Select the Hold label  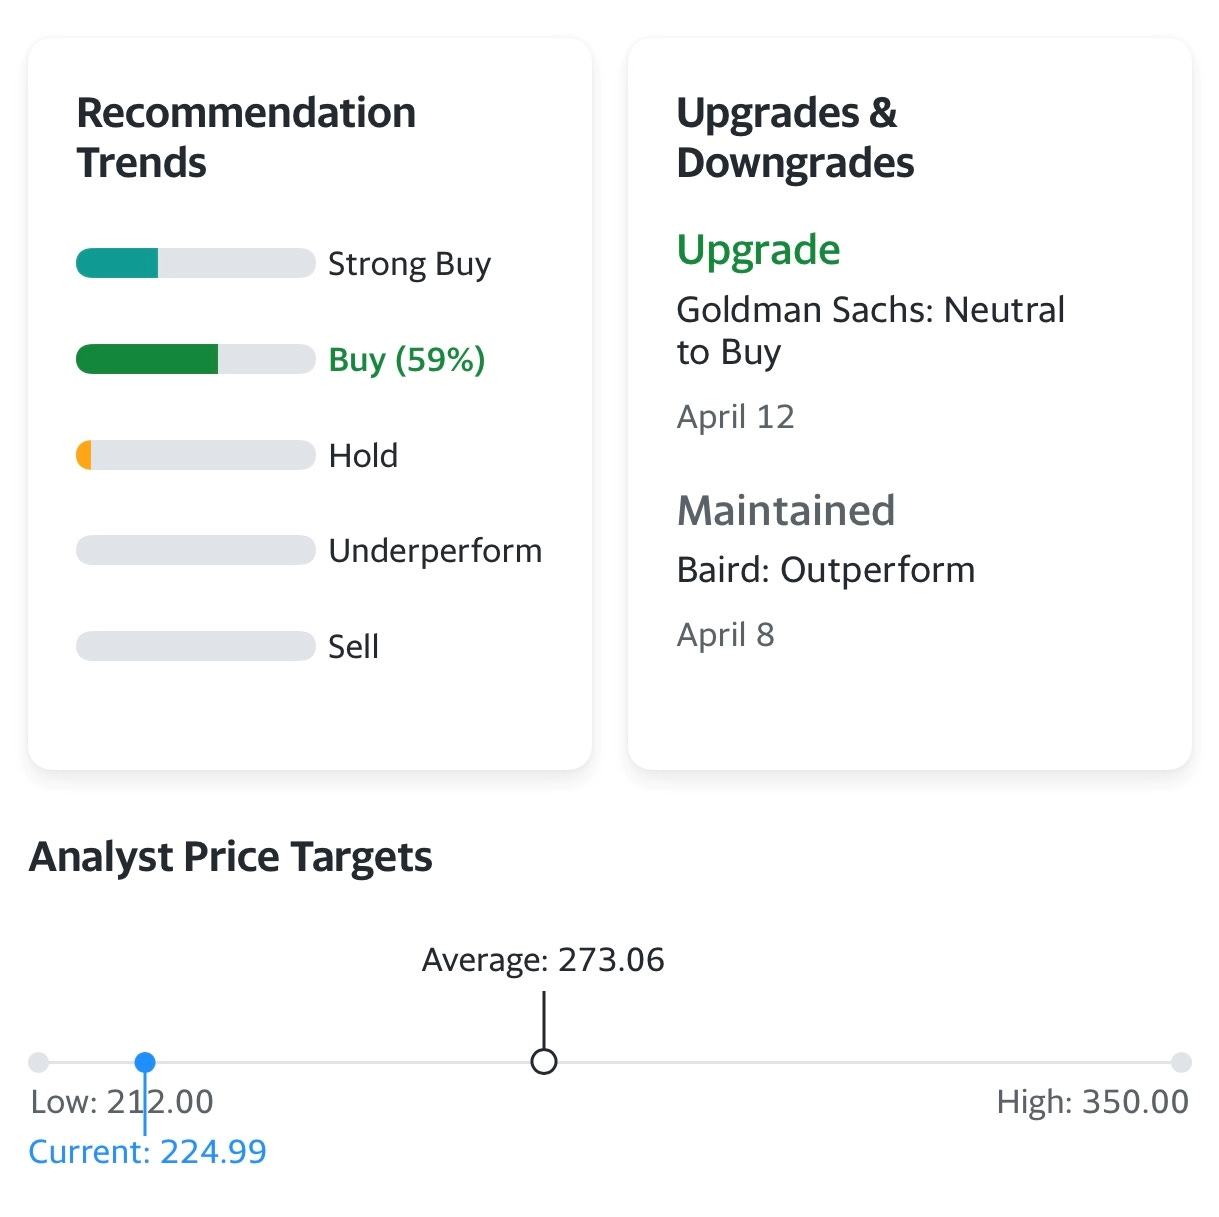click(363, 455)
